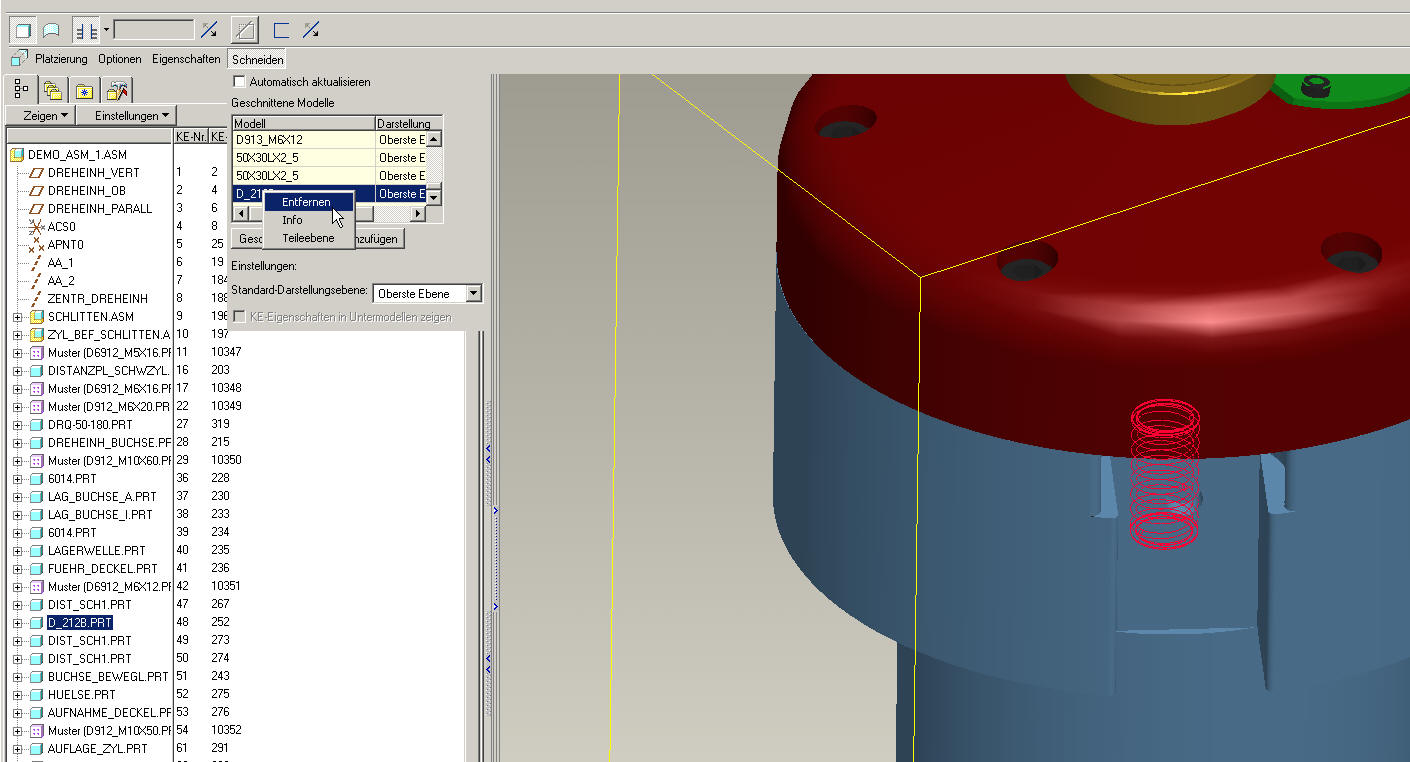Click the flip direction icon right of the value field
Image resolution: width=1410 pixels, height=762 pixels.
click(209, 31)
